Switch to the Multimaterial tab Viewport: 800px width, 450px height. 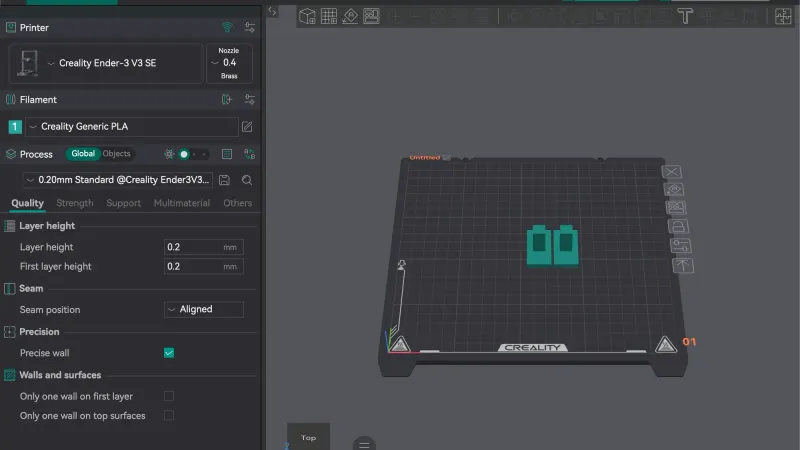coord(182,203)
